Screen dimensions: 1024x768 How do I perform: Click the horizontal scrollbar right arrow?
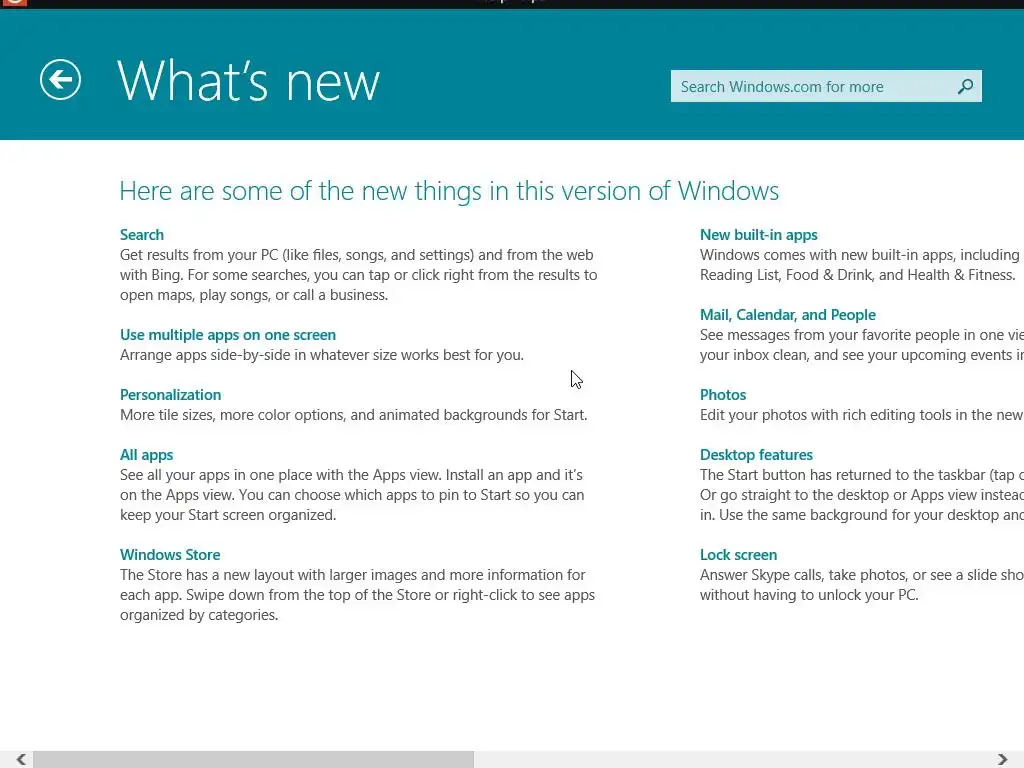[x=1002, y=759]
